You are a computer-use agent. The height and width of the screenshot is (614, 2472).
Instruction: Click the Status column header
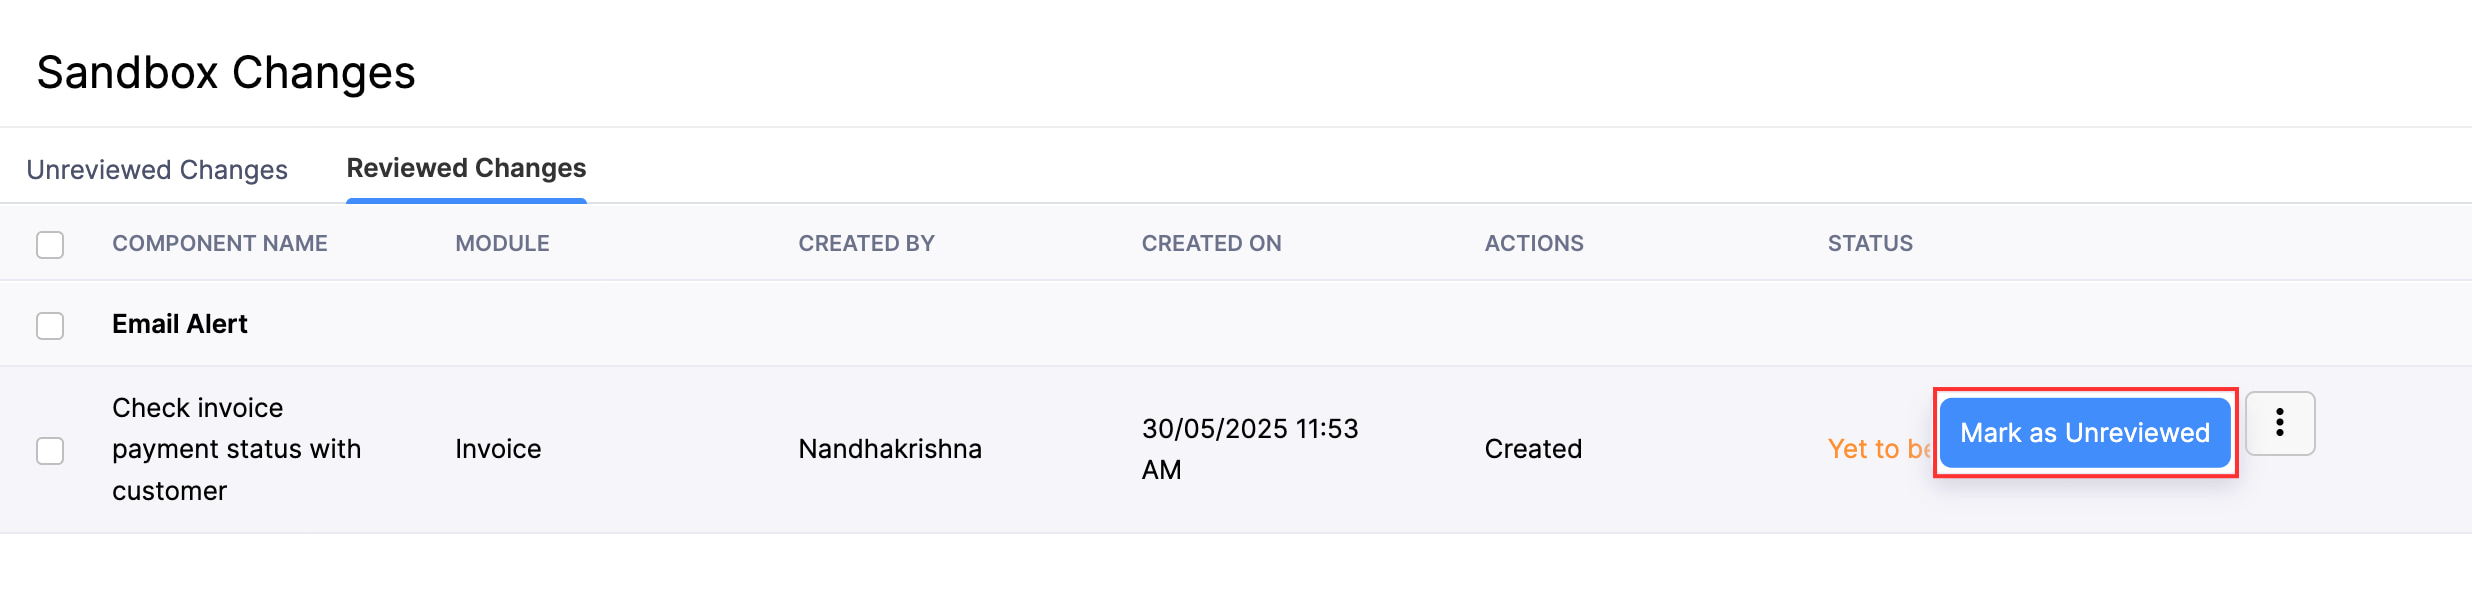[x=1870, y=244]
